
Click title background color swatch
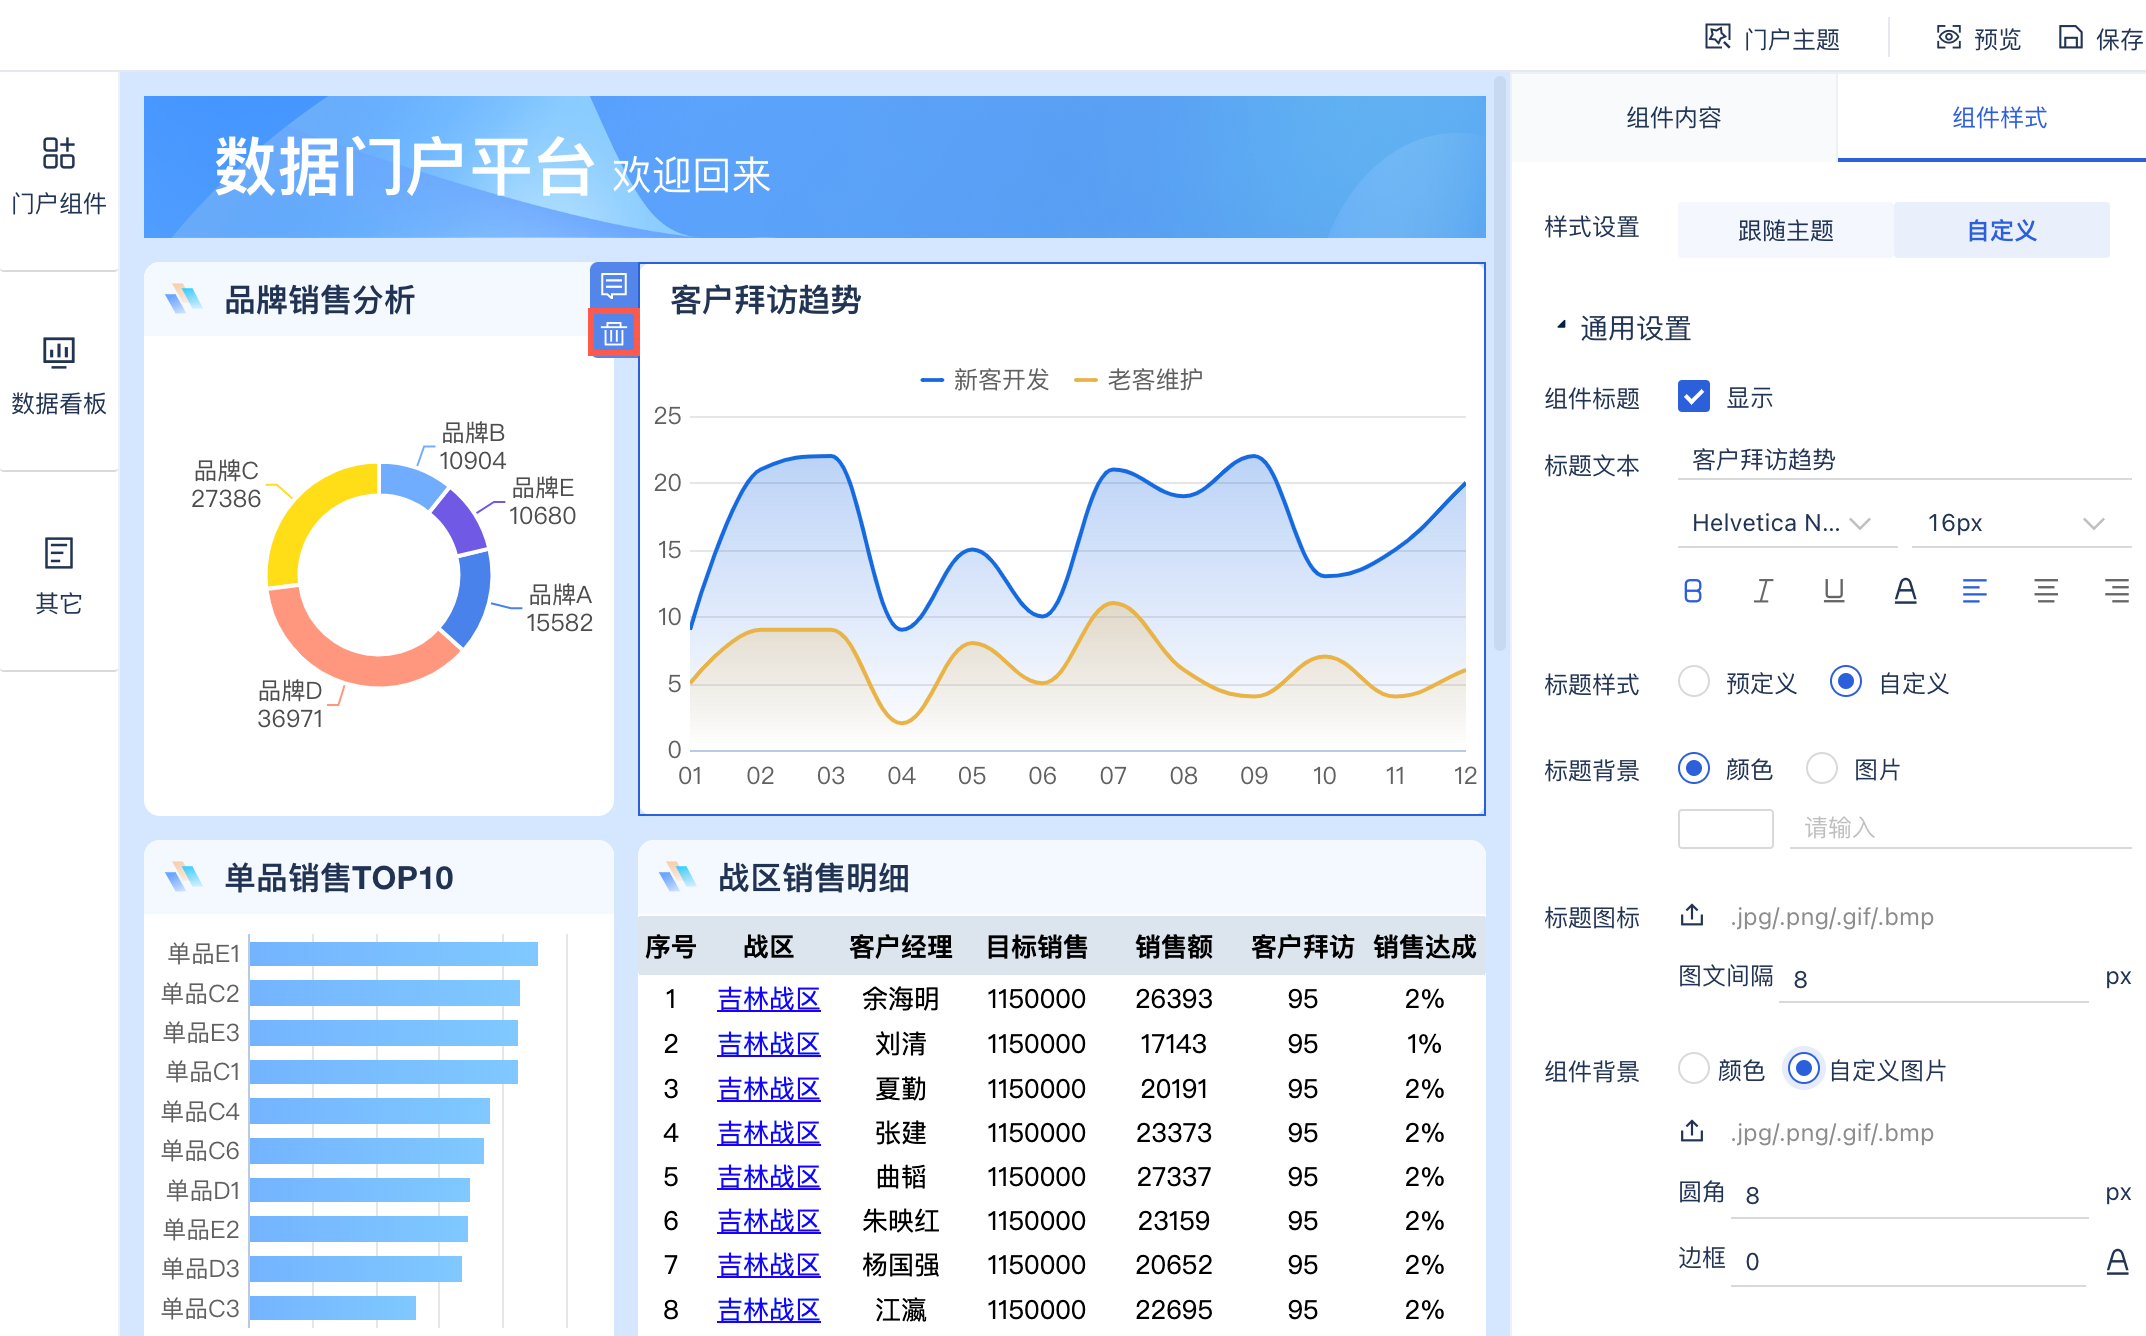coord(1725,828)
